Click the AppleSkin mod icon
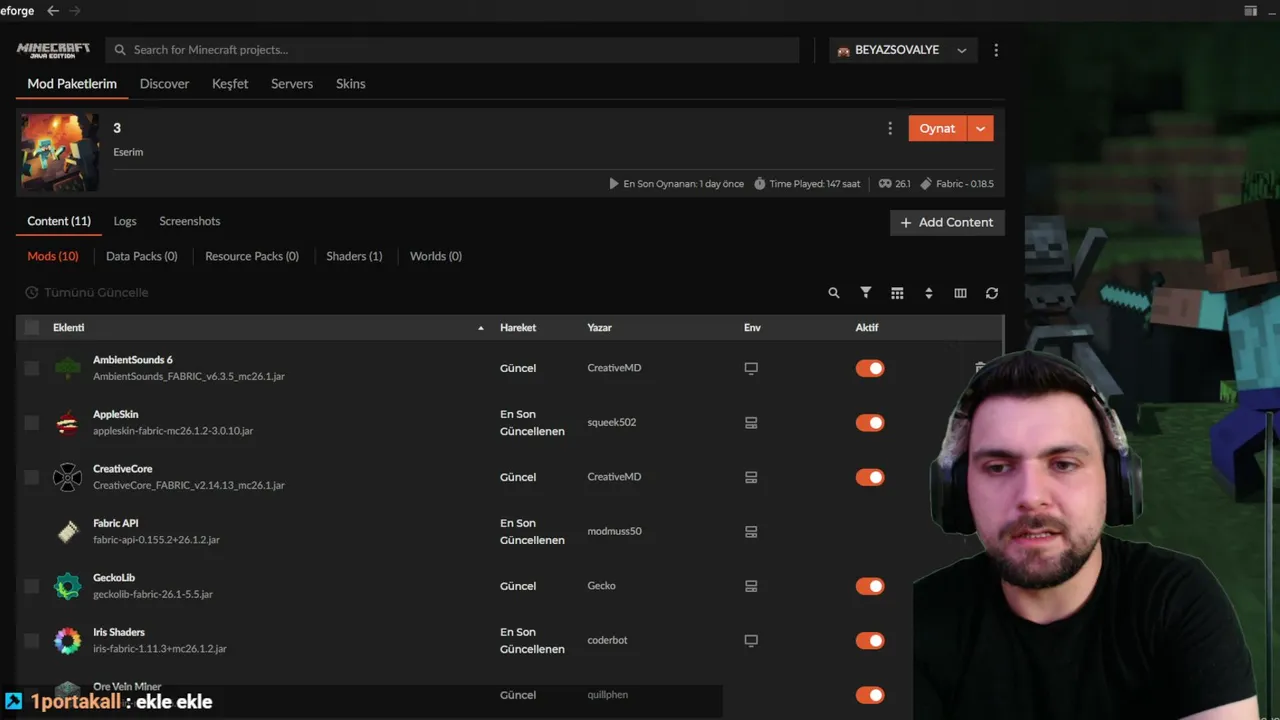1280x720 pixels. click(67, 422)
